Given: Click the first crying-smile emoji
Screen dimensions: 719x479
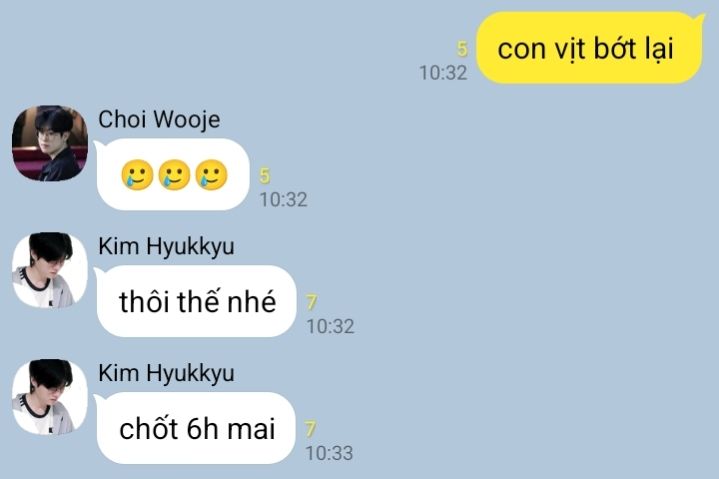Looking at the screenshot, I should [137, 175].
